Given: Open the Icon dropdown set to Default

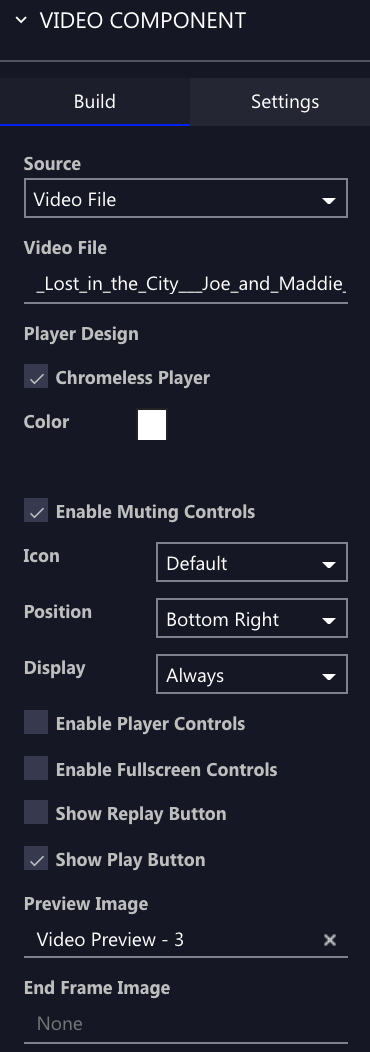Looking at the screenshot, I should (252, 562).
